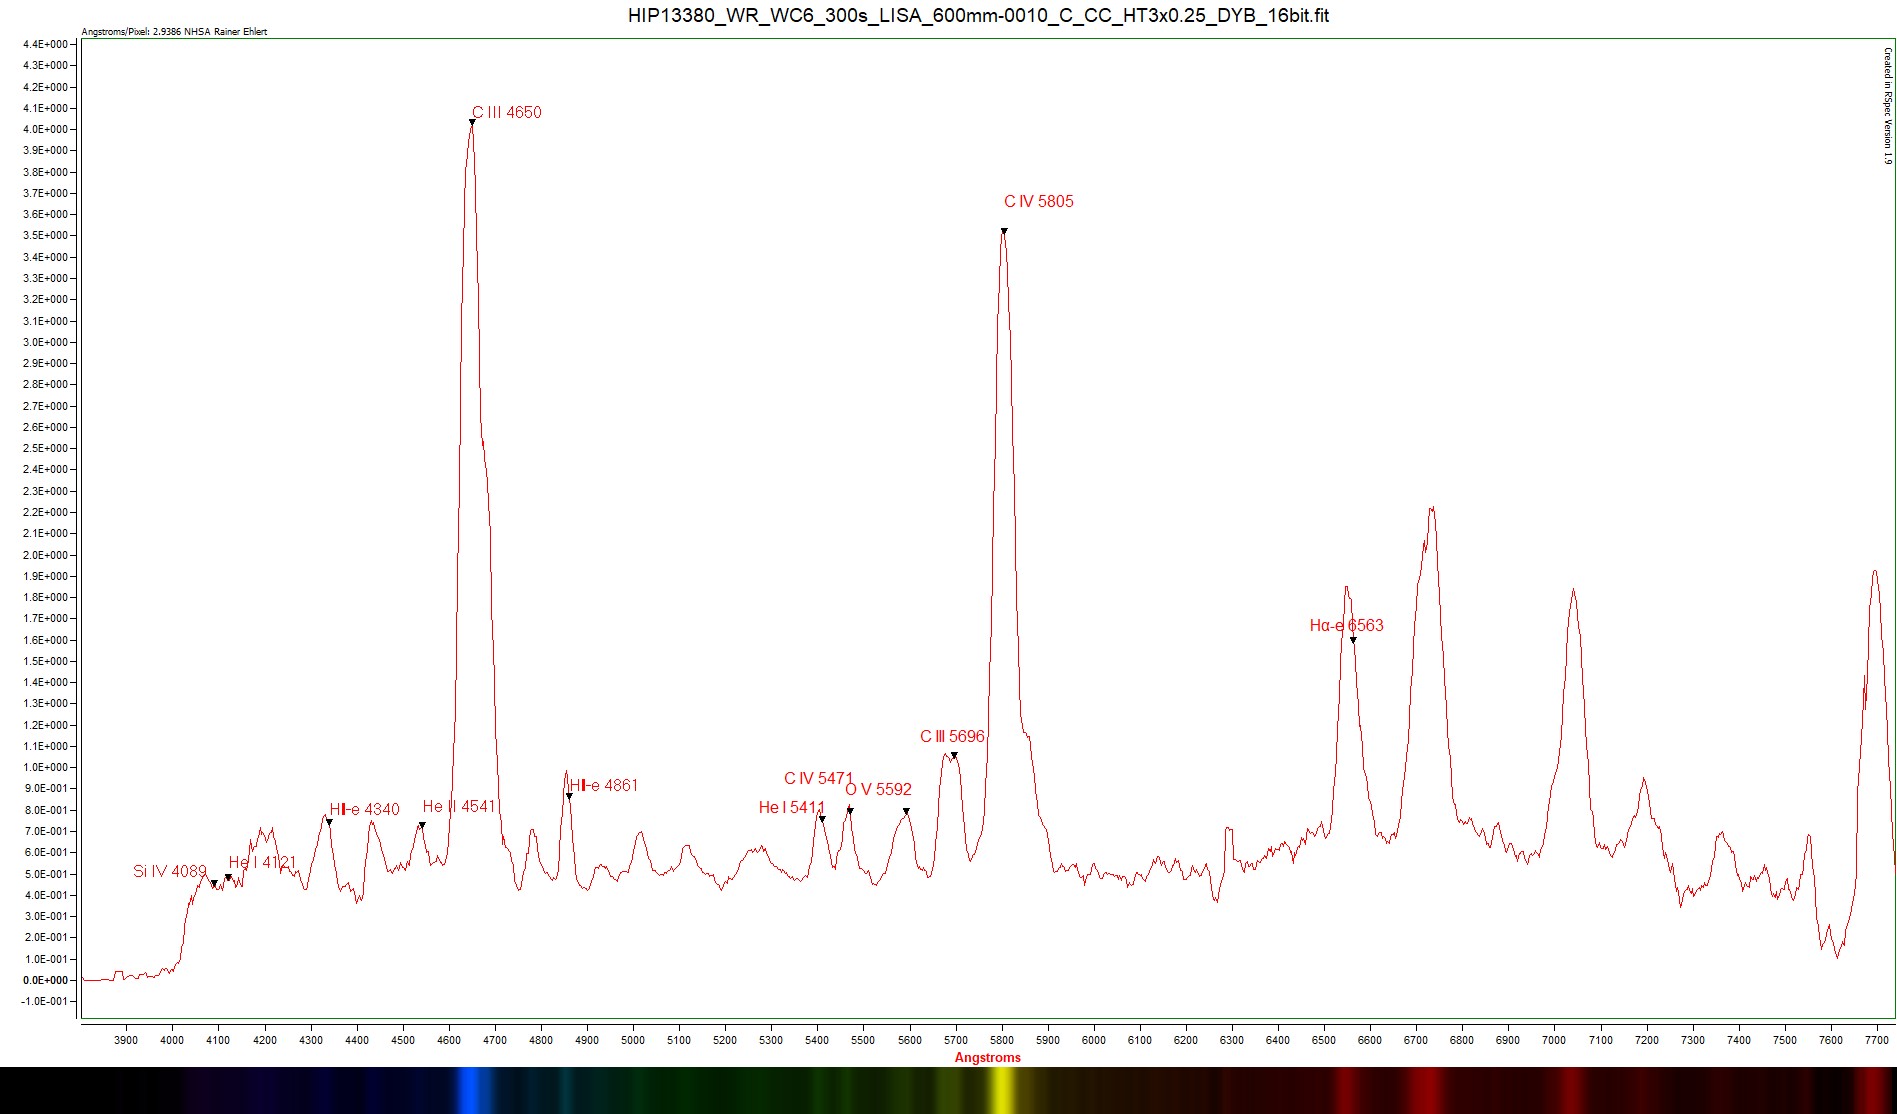Screen dimensions: 1897x1114
Task: Click the file name title above the chart
Action: click(977, 15)
